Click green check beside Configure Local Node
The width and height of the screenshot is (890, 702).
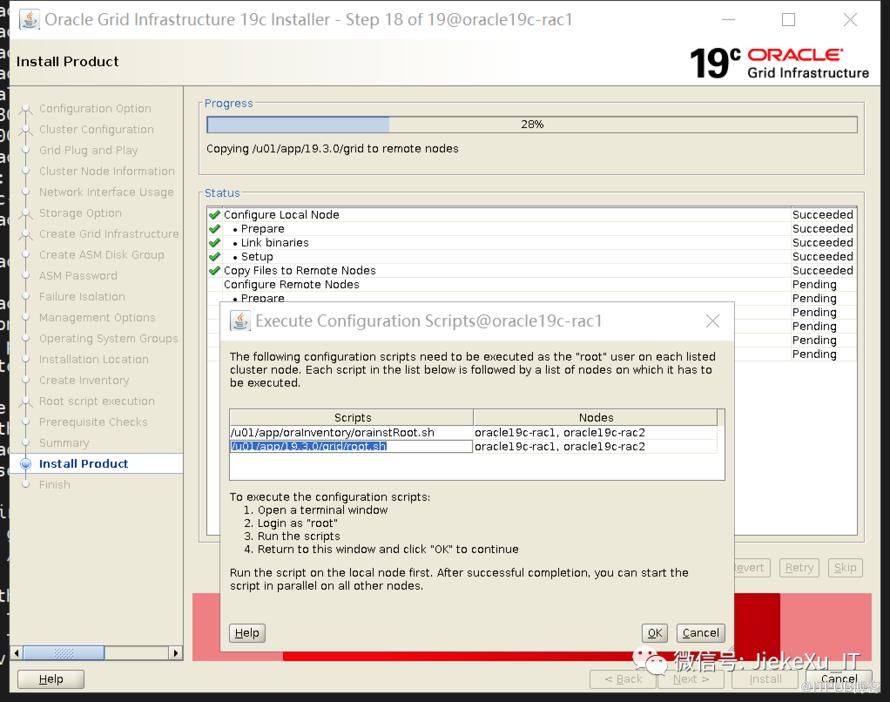click(214, 215)
